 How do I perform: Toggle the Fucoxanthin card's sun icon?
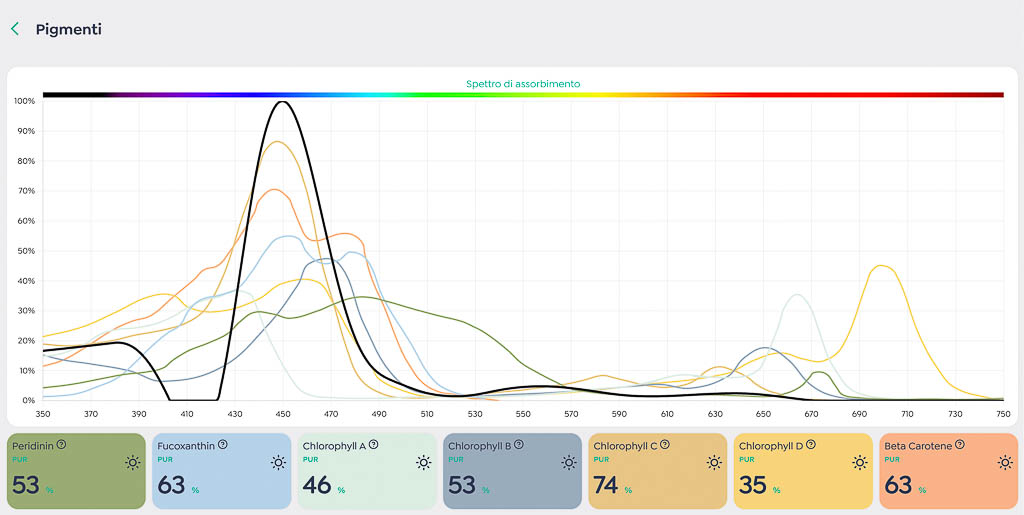(278, 462)
